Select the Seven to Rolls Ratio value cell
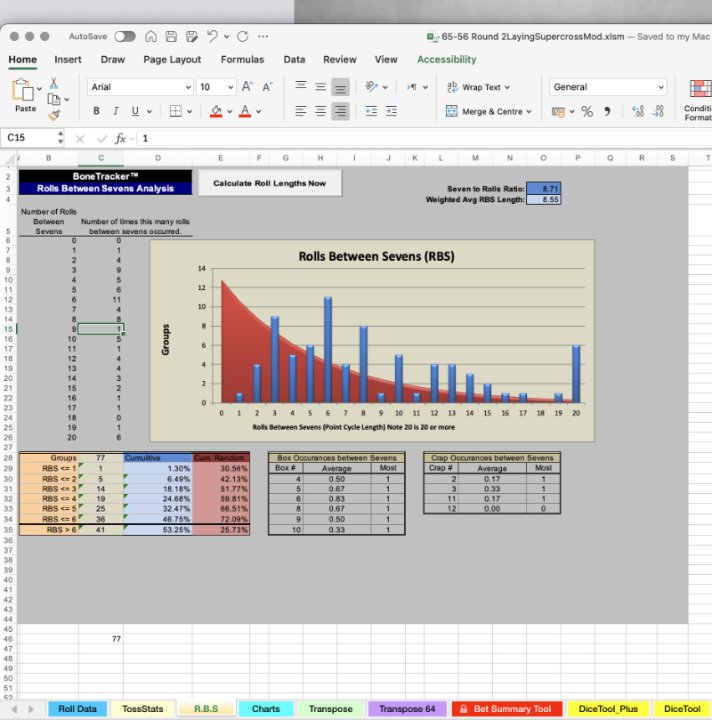The width and height of the screenshot is (712, 720). 544,188
